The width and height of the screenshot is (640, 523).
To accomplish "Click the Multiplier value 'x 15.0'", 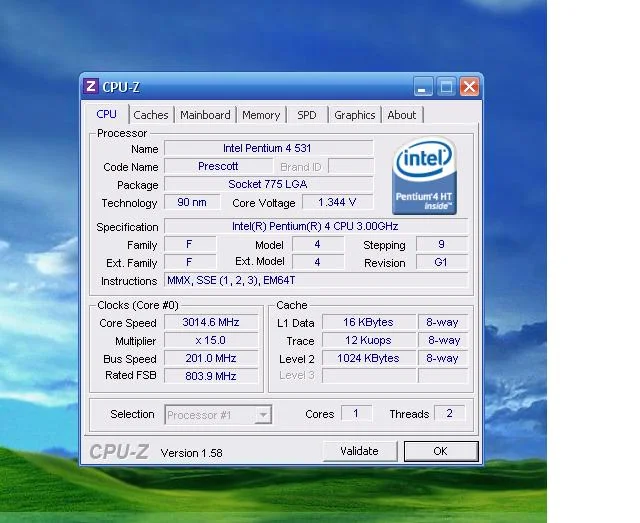I will [211, 340].
